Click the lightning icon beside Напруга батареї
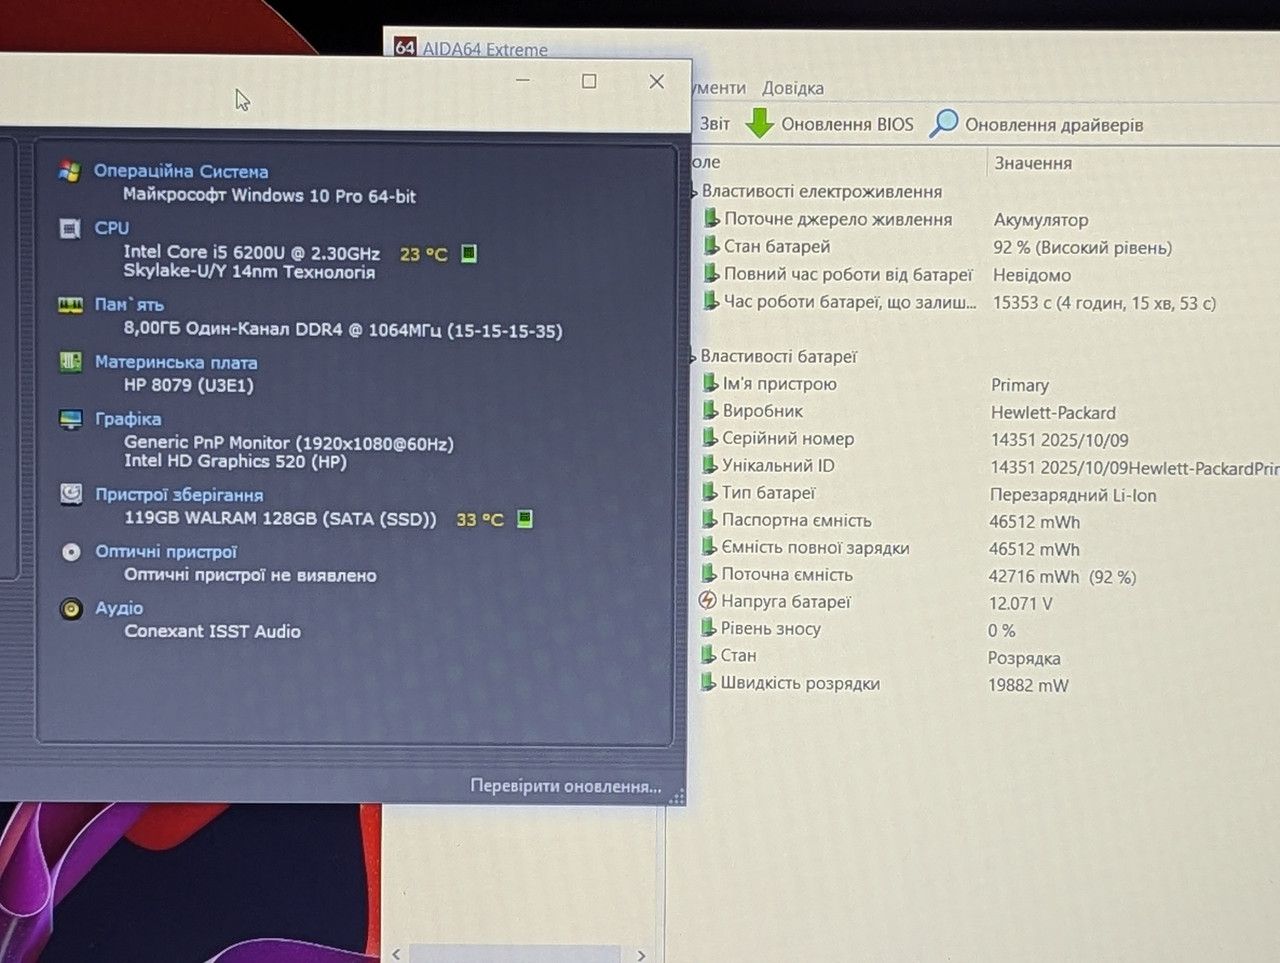Viewport: 1280px width, 963px height. (708, 601)
